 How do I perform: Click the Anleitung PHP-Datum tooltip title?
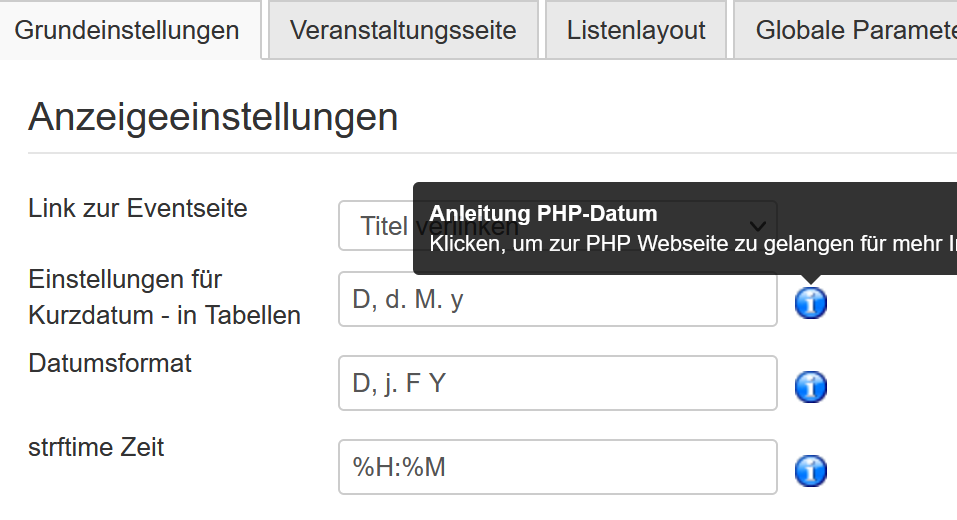(543, 214)
